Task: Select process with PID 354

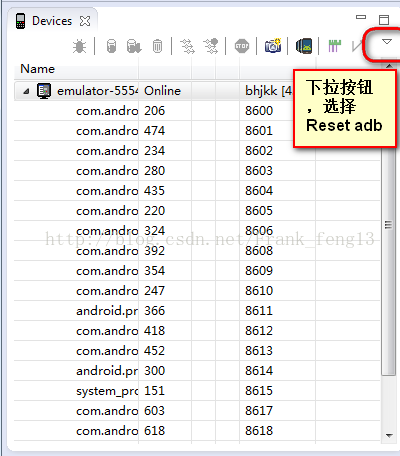Action: 197,271
